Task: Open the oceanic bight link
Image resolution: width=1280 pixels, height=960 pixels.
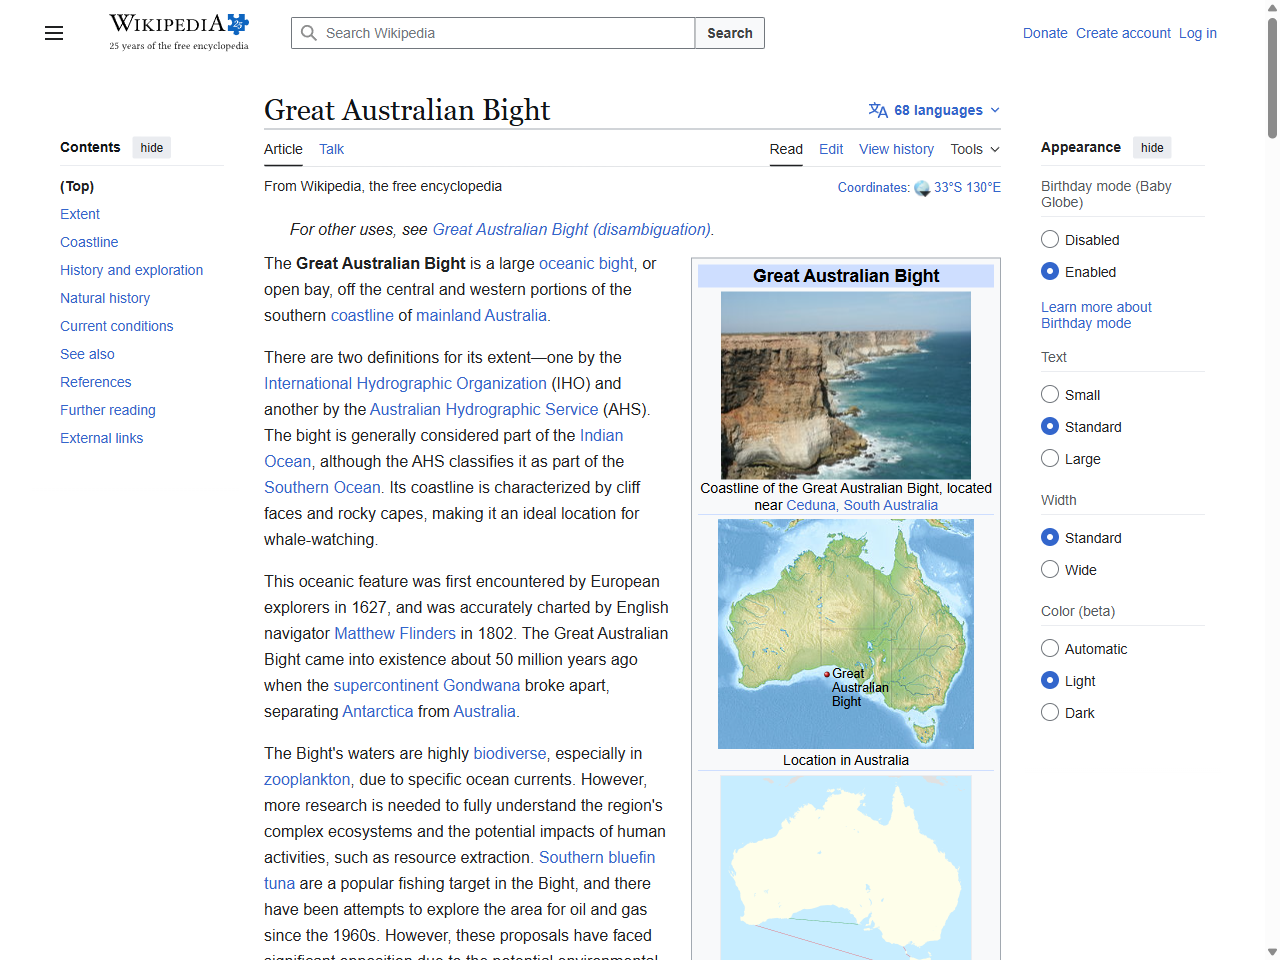Action: pos(586,263)
